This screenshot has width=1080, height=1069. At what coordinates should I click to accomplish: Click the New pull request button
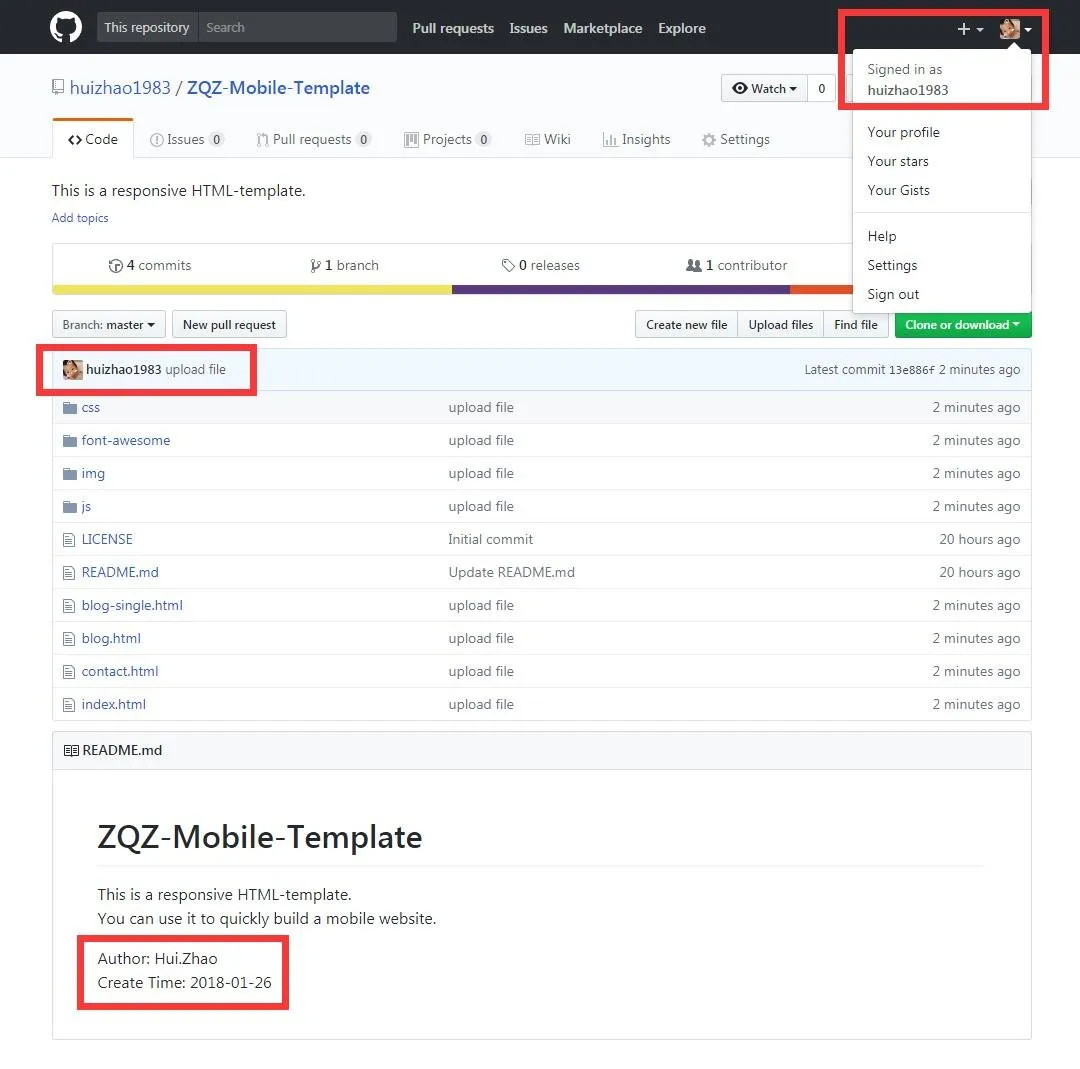[x=229, y=324]
